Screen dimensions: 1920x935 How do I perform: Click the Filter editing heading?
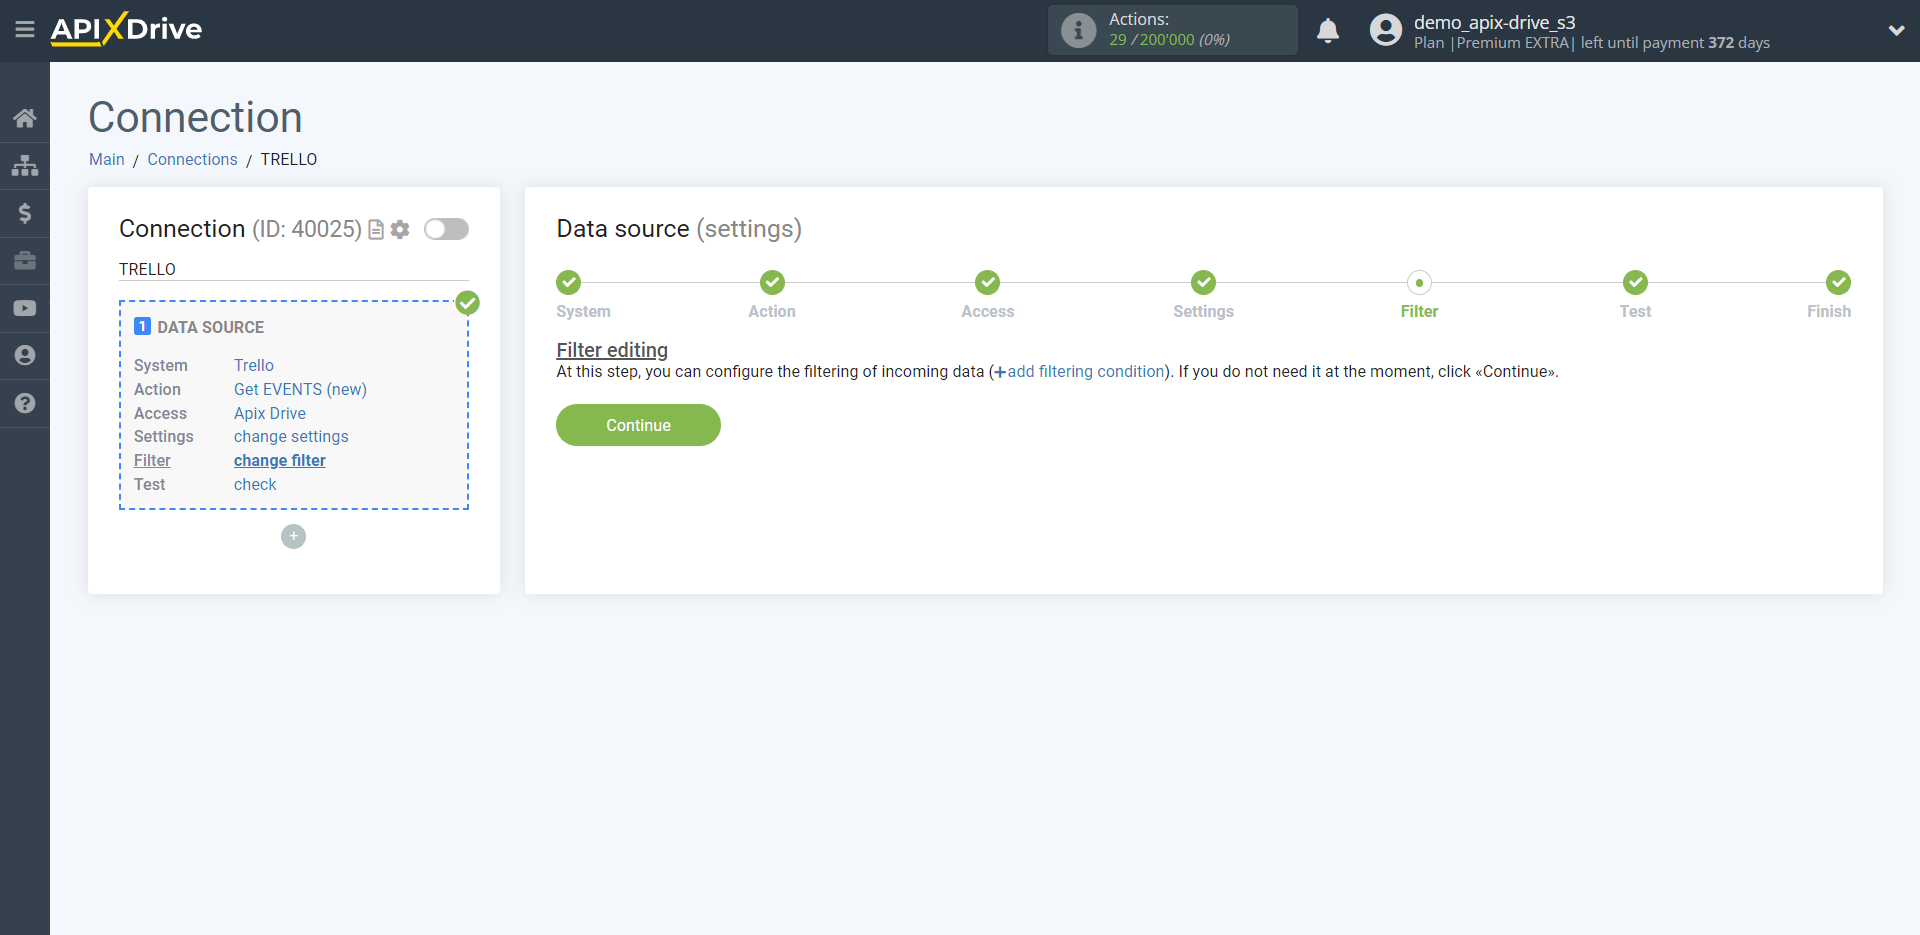click(x=612, y=350)
